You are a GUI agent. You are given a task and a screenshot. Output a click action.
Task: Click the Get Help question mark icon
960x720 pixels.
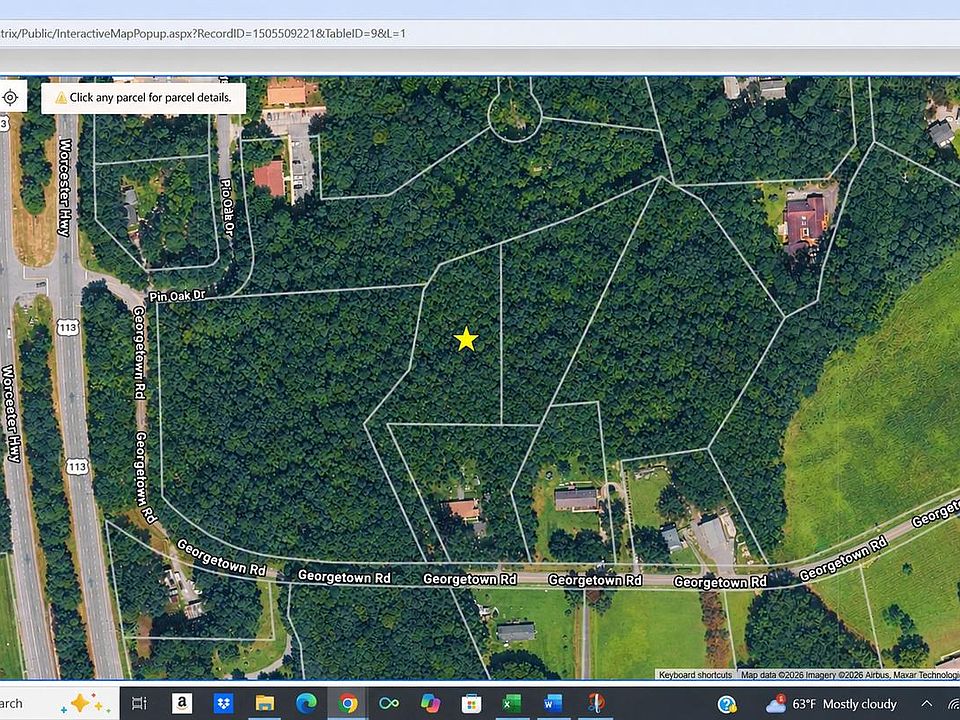tap(727, 704)
